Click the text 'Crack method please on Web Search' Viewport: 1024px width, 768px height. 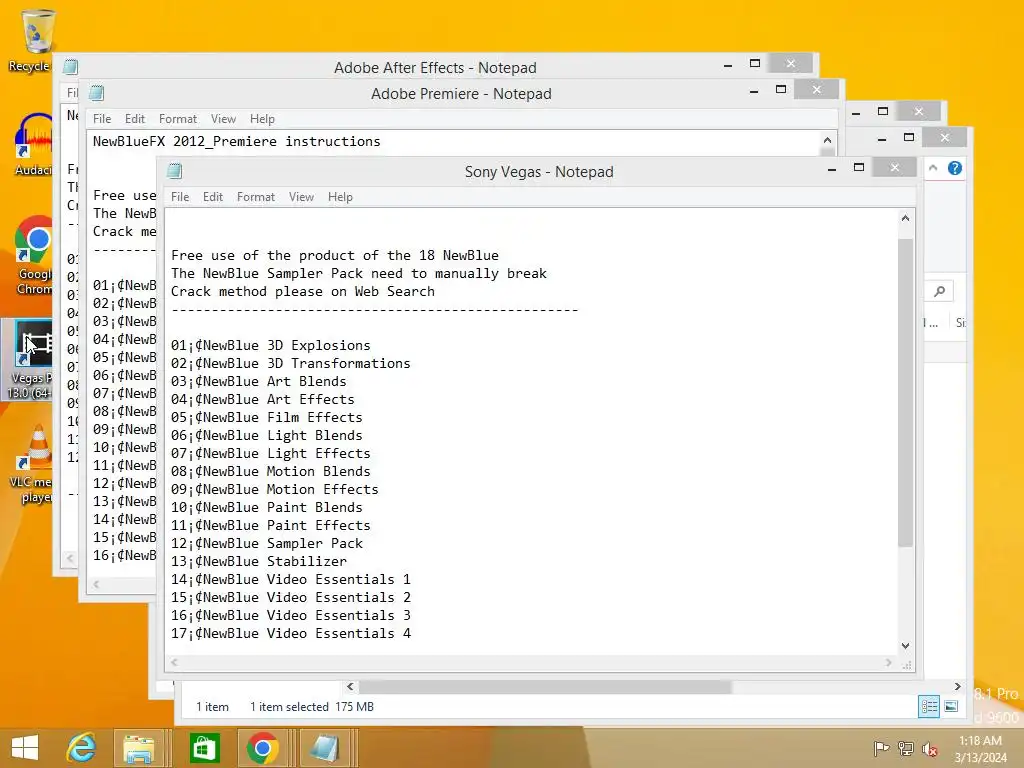pos(302,291)
